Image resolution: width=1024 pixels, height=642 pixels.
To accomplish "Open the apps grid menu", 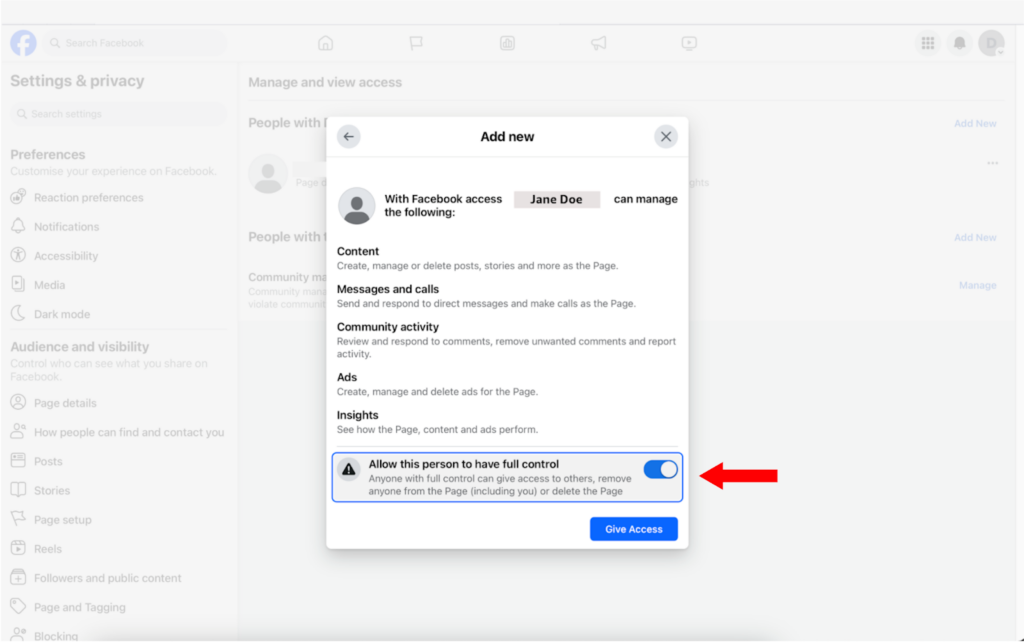I will click(928, 43).
